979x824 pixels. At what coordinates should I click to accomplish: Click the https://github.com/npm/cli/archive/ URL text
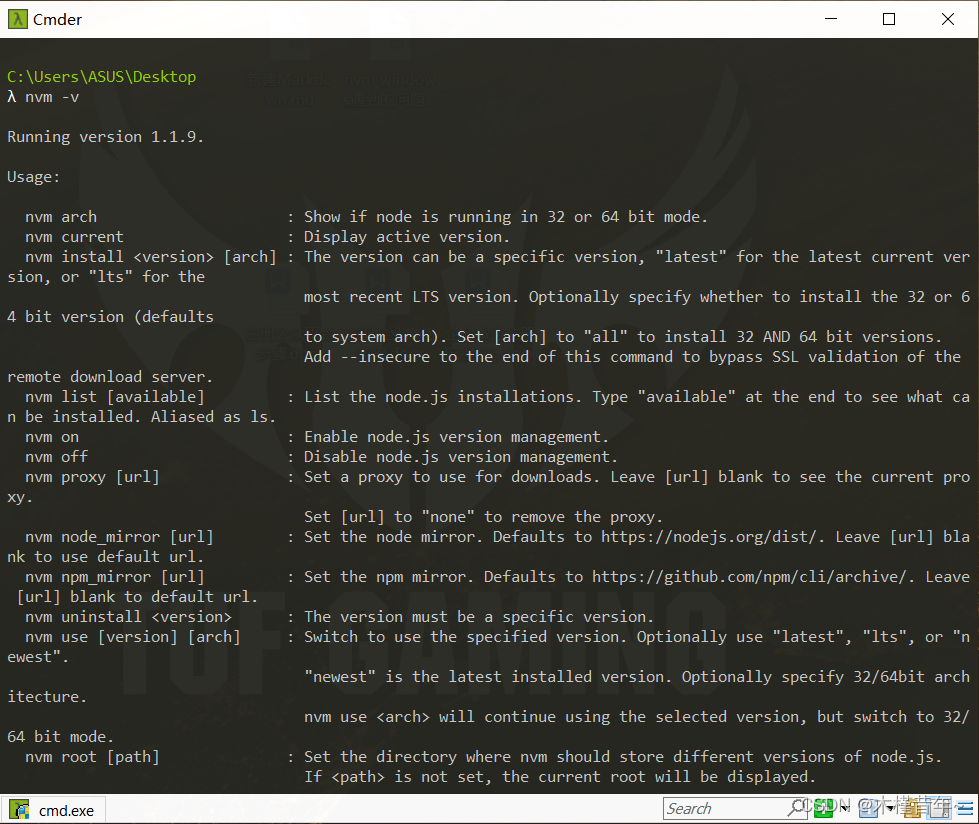click(749, 577)
